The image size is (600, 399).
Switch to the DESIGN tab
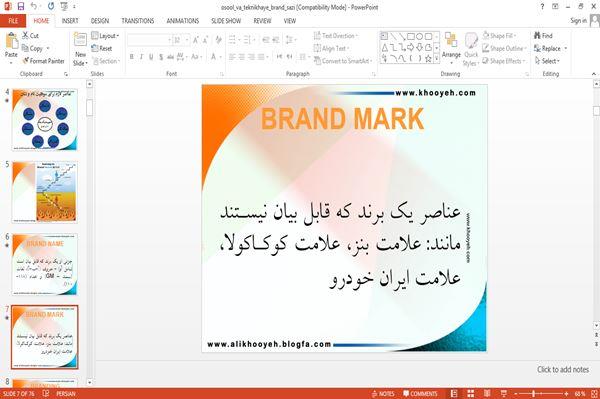coord(100,21)
